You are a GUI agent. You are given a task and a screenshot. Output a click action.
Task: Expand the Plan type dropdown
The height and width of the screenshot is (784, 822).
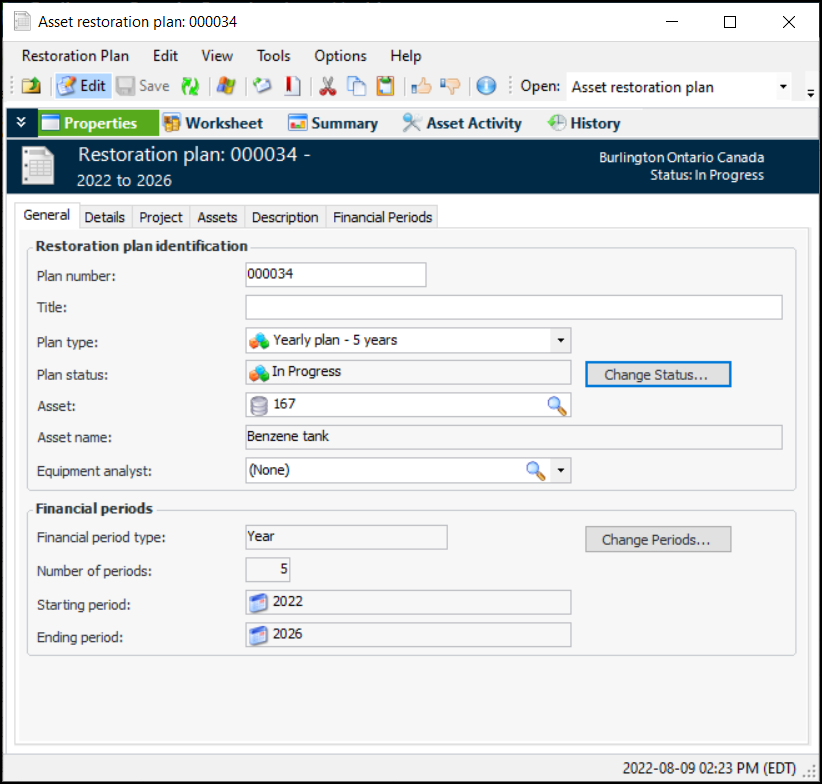tap(560, 341)
